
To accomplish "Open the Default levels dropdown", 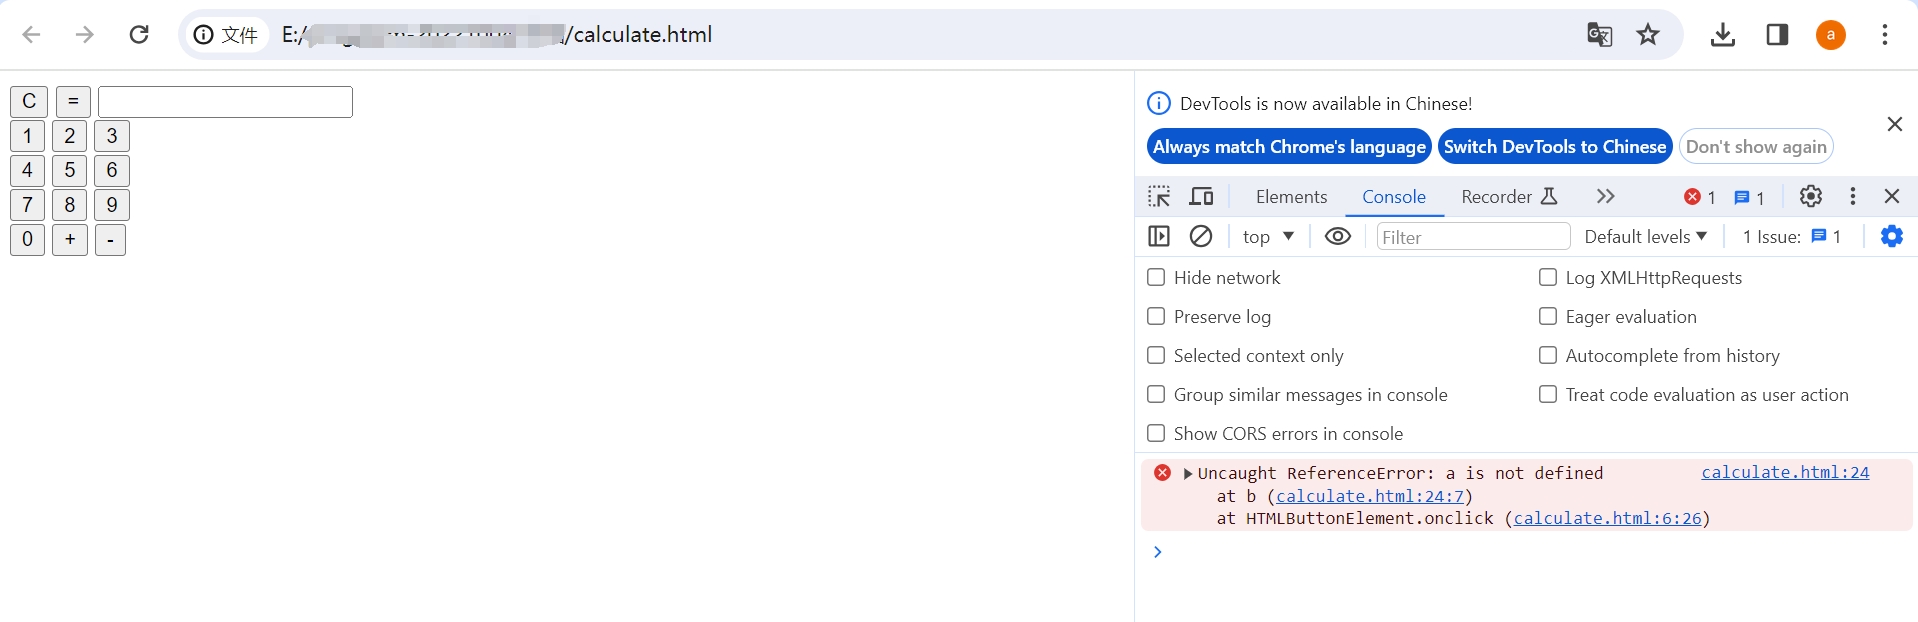I will tap(1645, 237).
